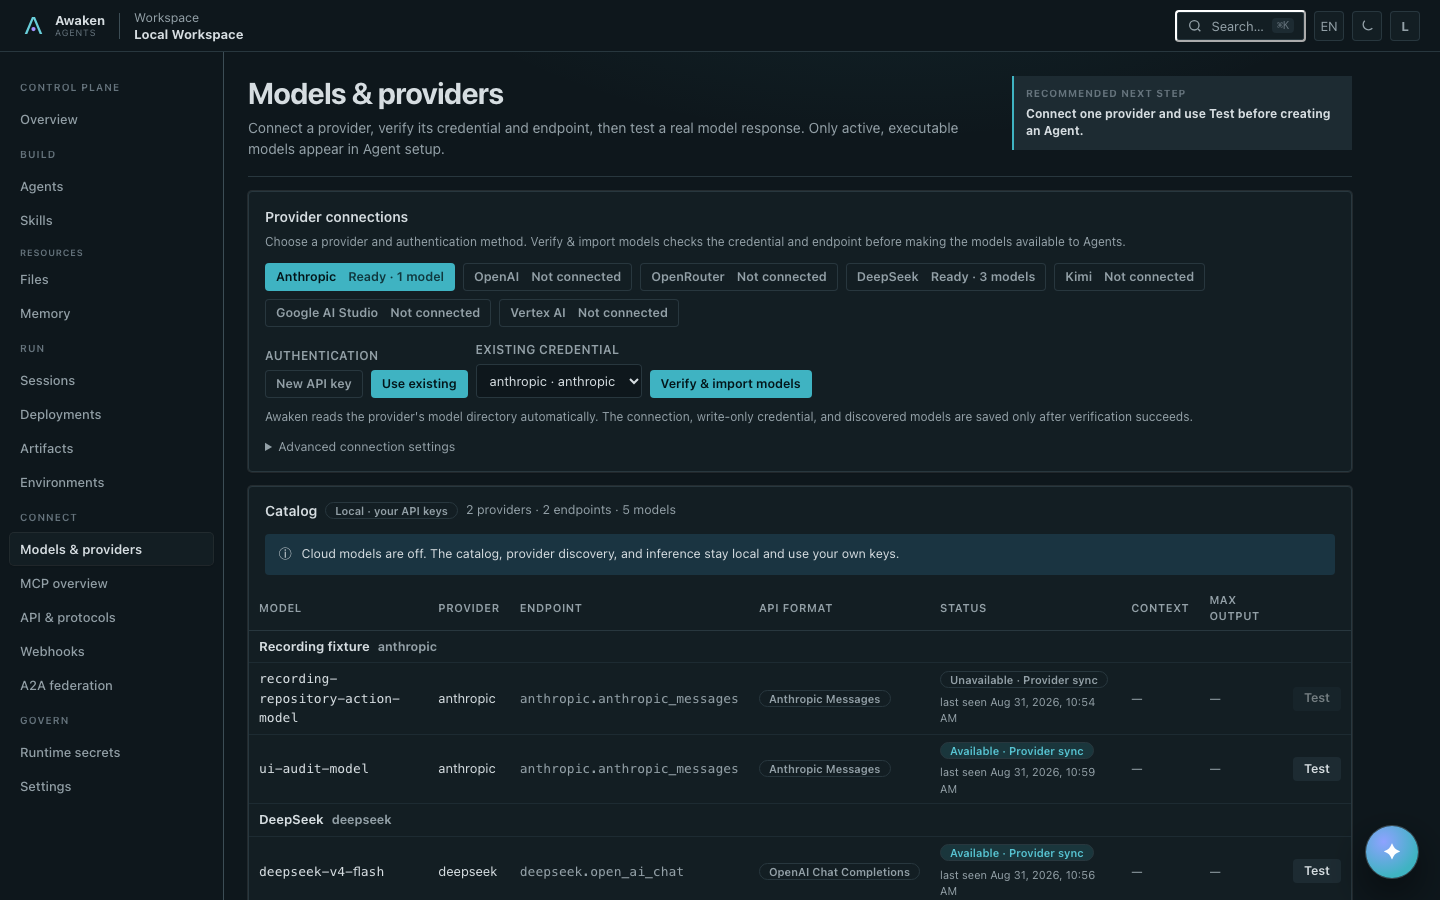Viewport: 1440px width, 900px height.
Task: Select Use existing authentication
Action: coord(419,384)
